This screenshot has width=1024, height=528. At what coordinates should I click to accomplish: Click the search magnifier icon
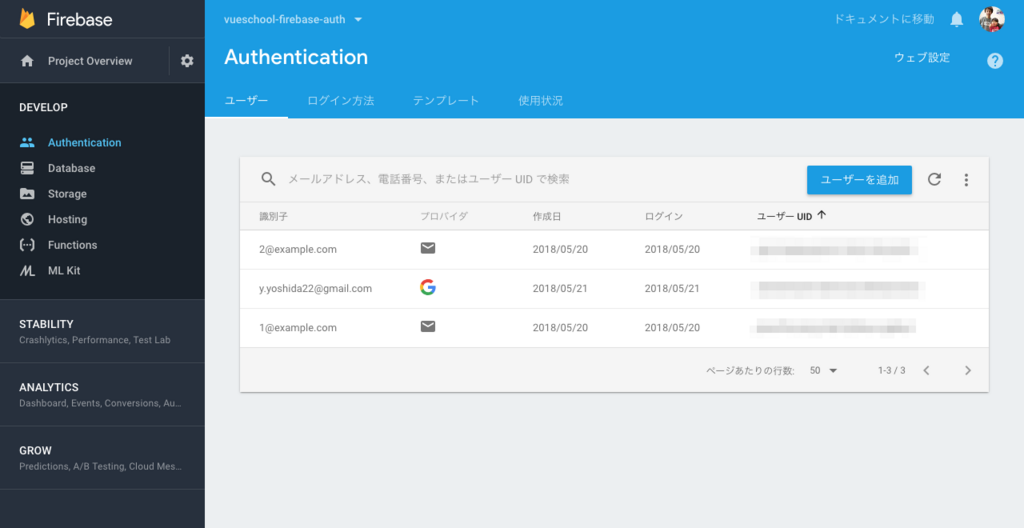click(268, 179)
